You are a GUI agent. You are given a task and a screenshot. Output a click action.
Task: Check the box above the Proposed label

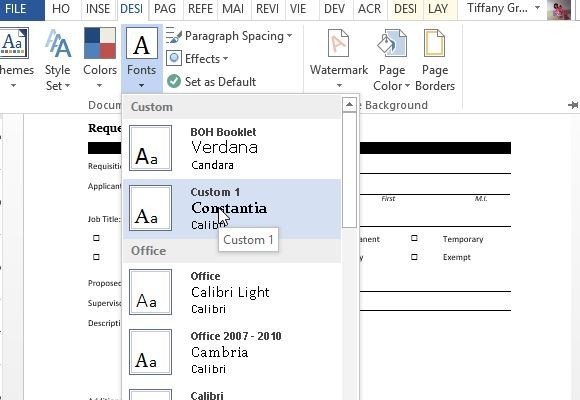97,257
